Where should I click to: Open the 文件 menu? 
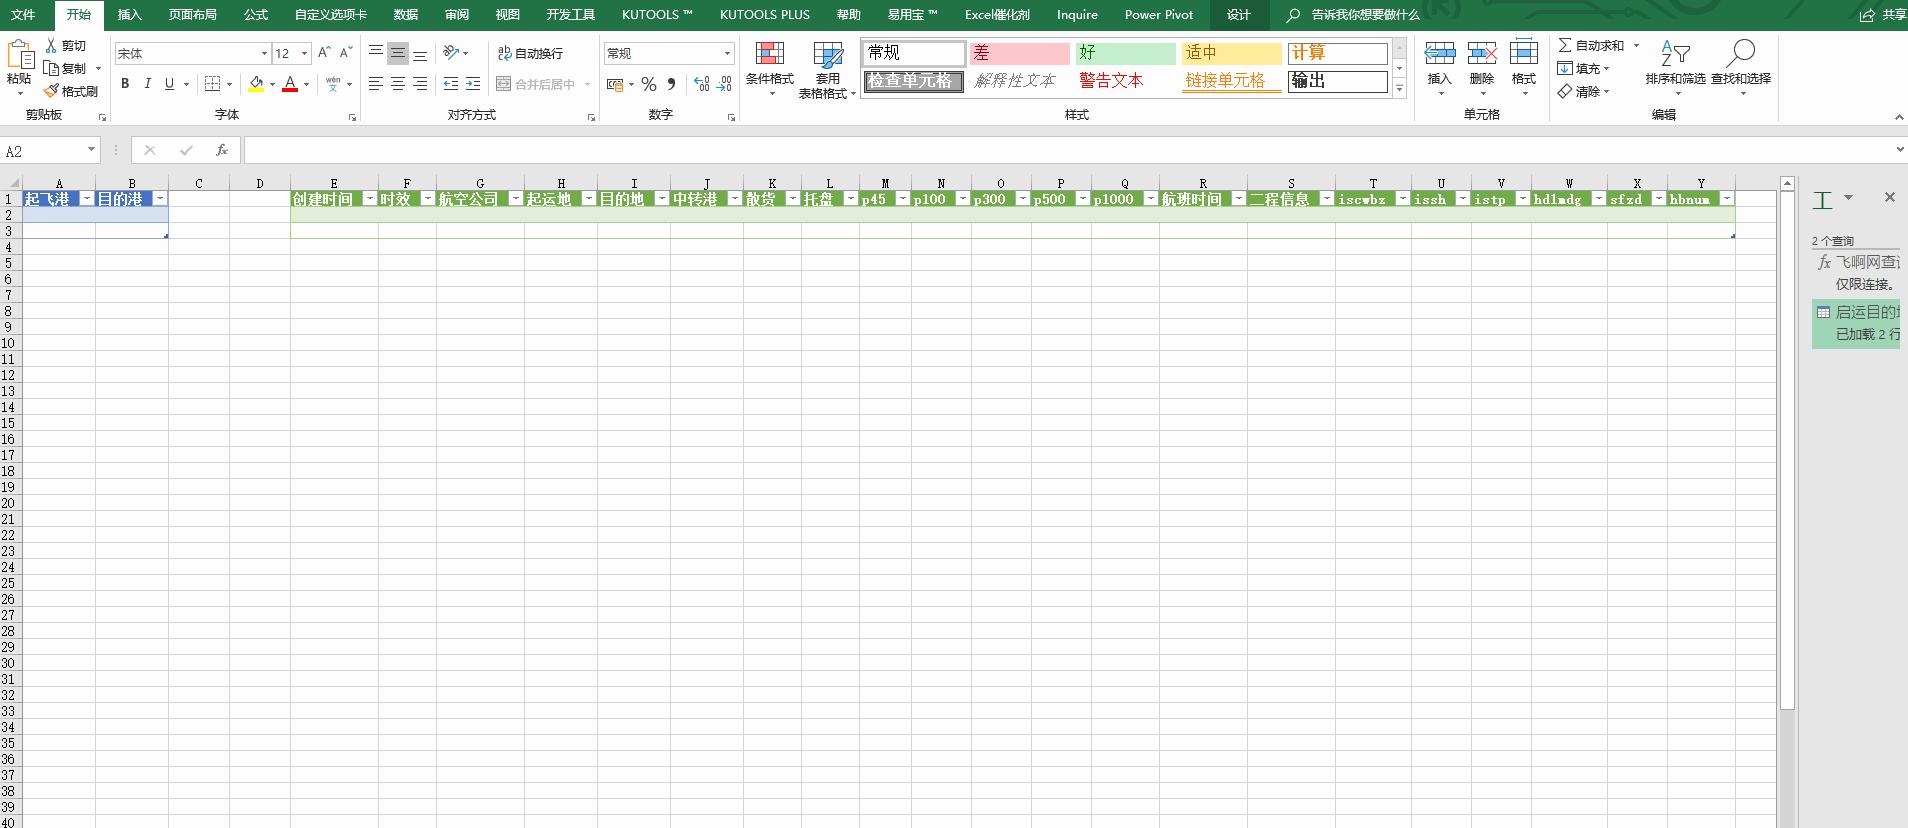click(x=23, y=15)
